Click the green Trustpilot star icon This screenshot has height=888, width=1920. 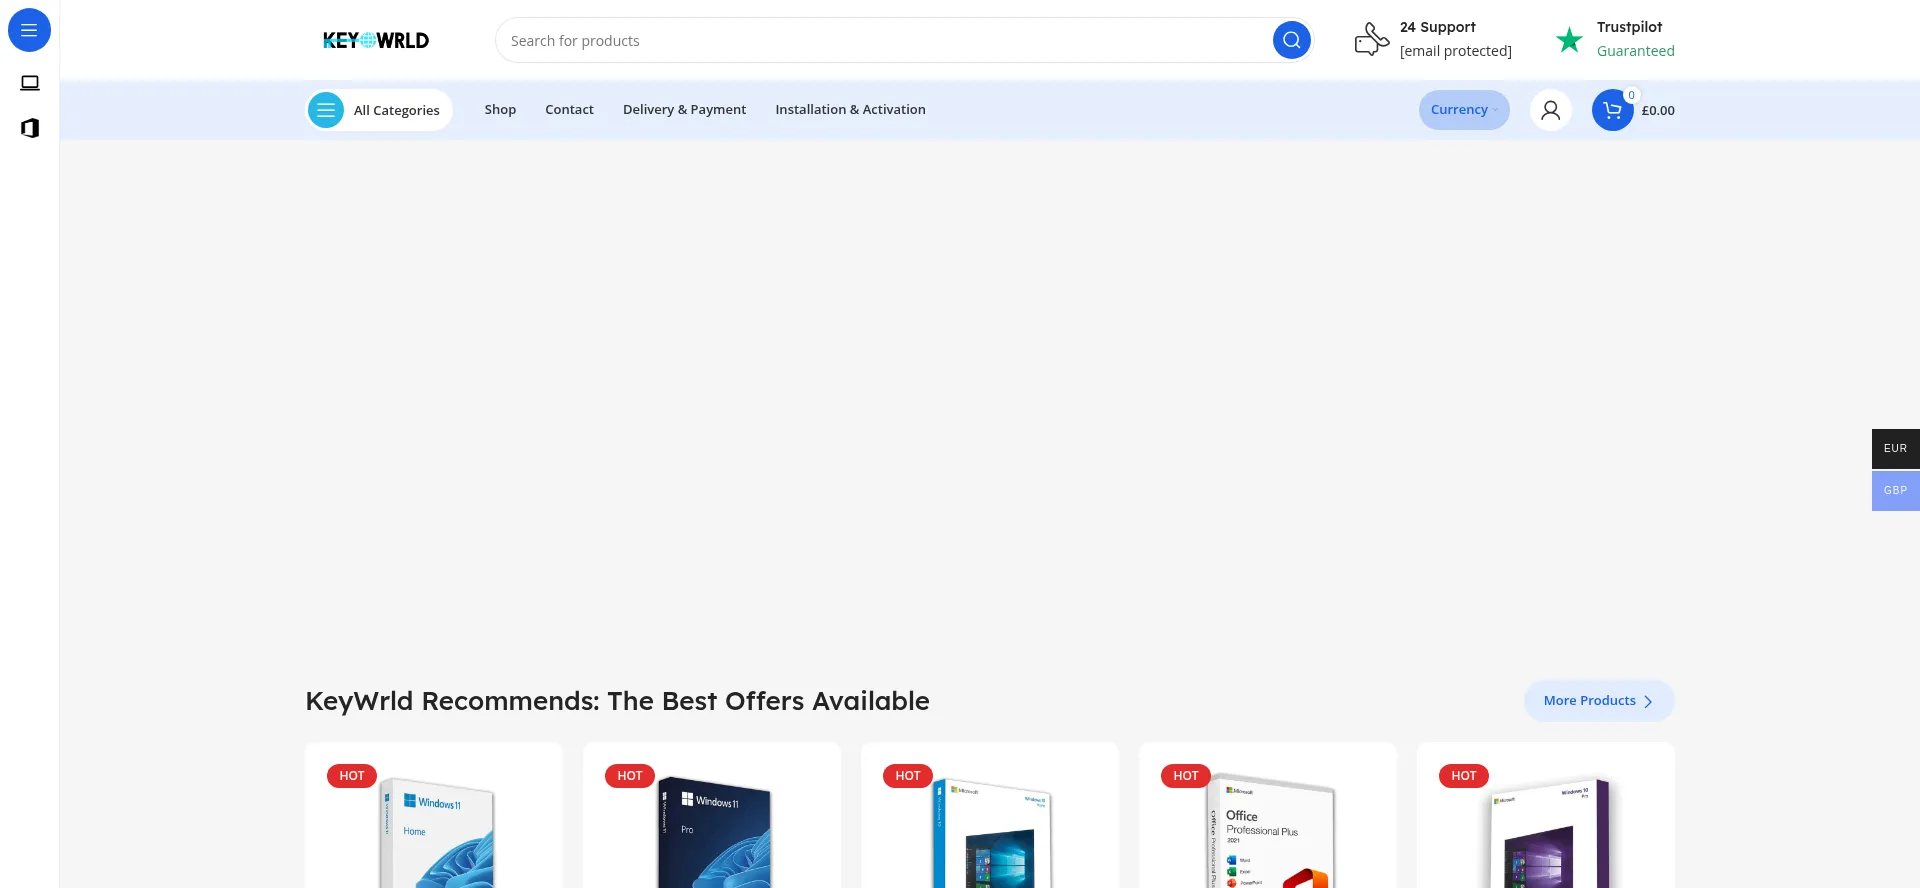[1569, 40]
